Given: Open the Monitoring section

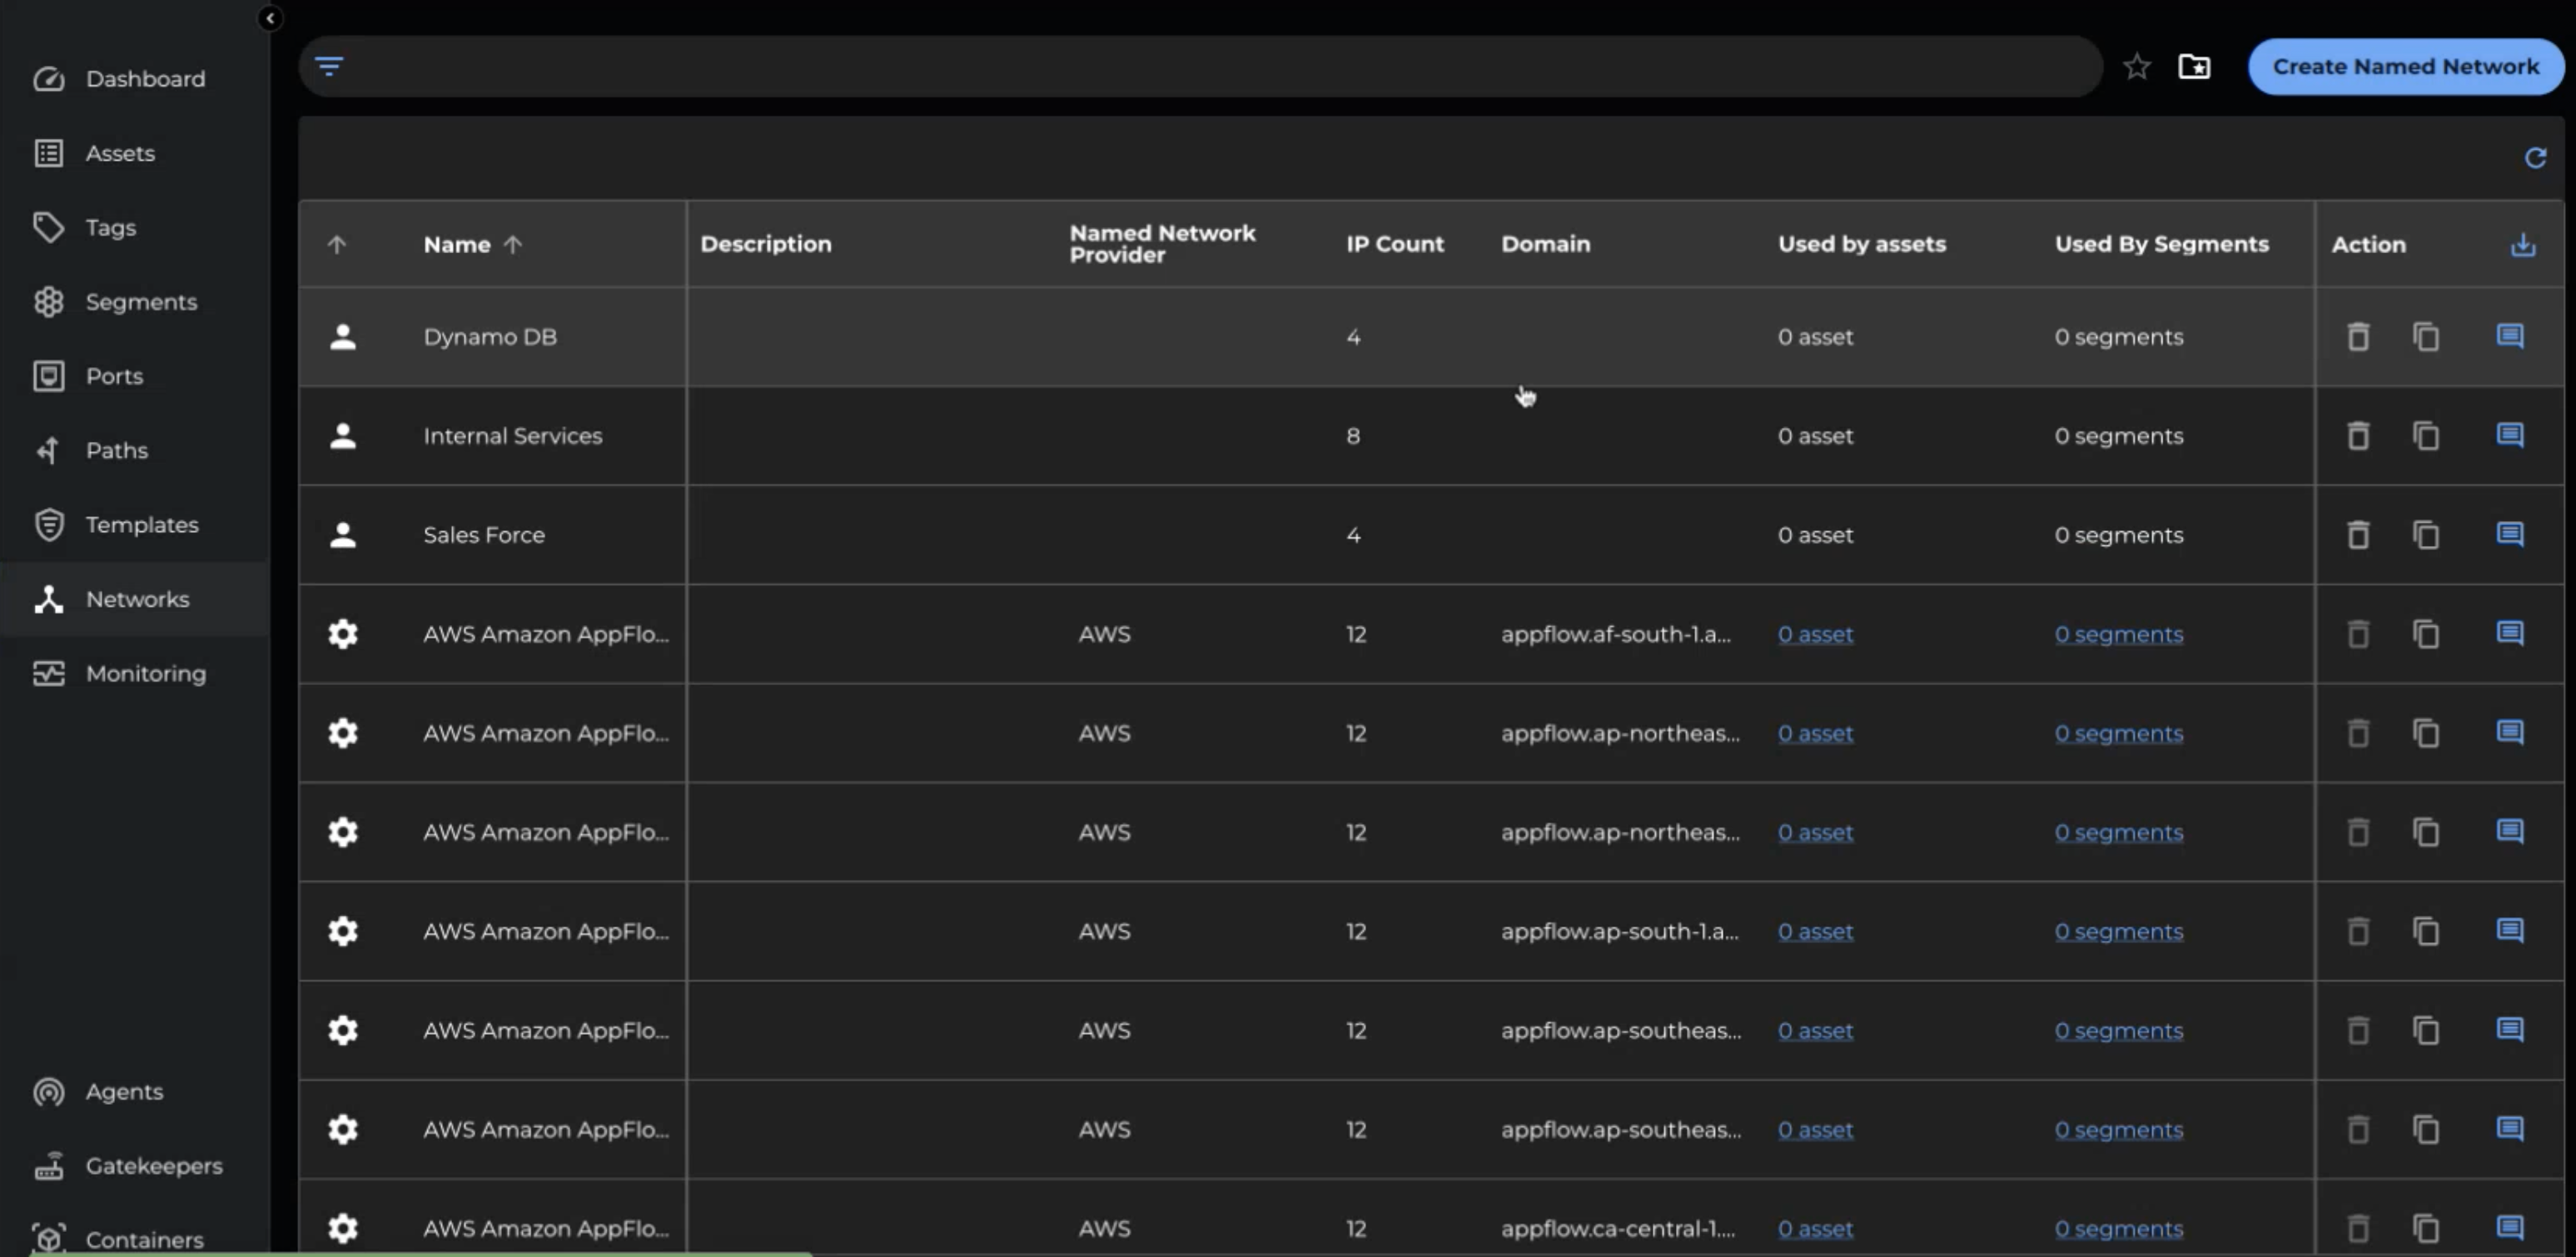Looking at the screenshot, I should 145,674.
